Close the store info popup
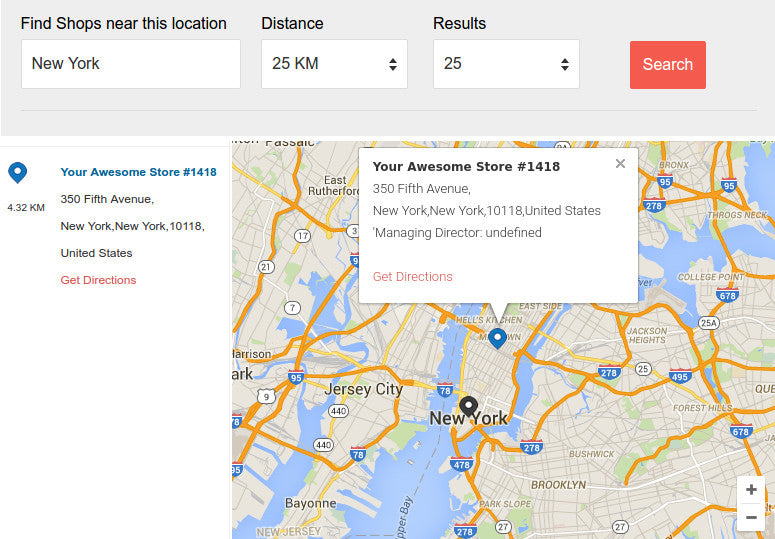This screenshot has width=775, height=539. coord(620,164)
